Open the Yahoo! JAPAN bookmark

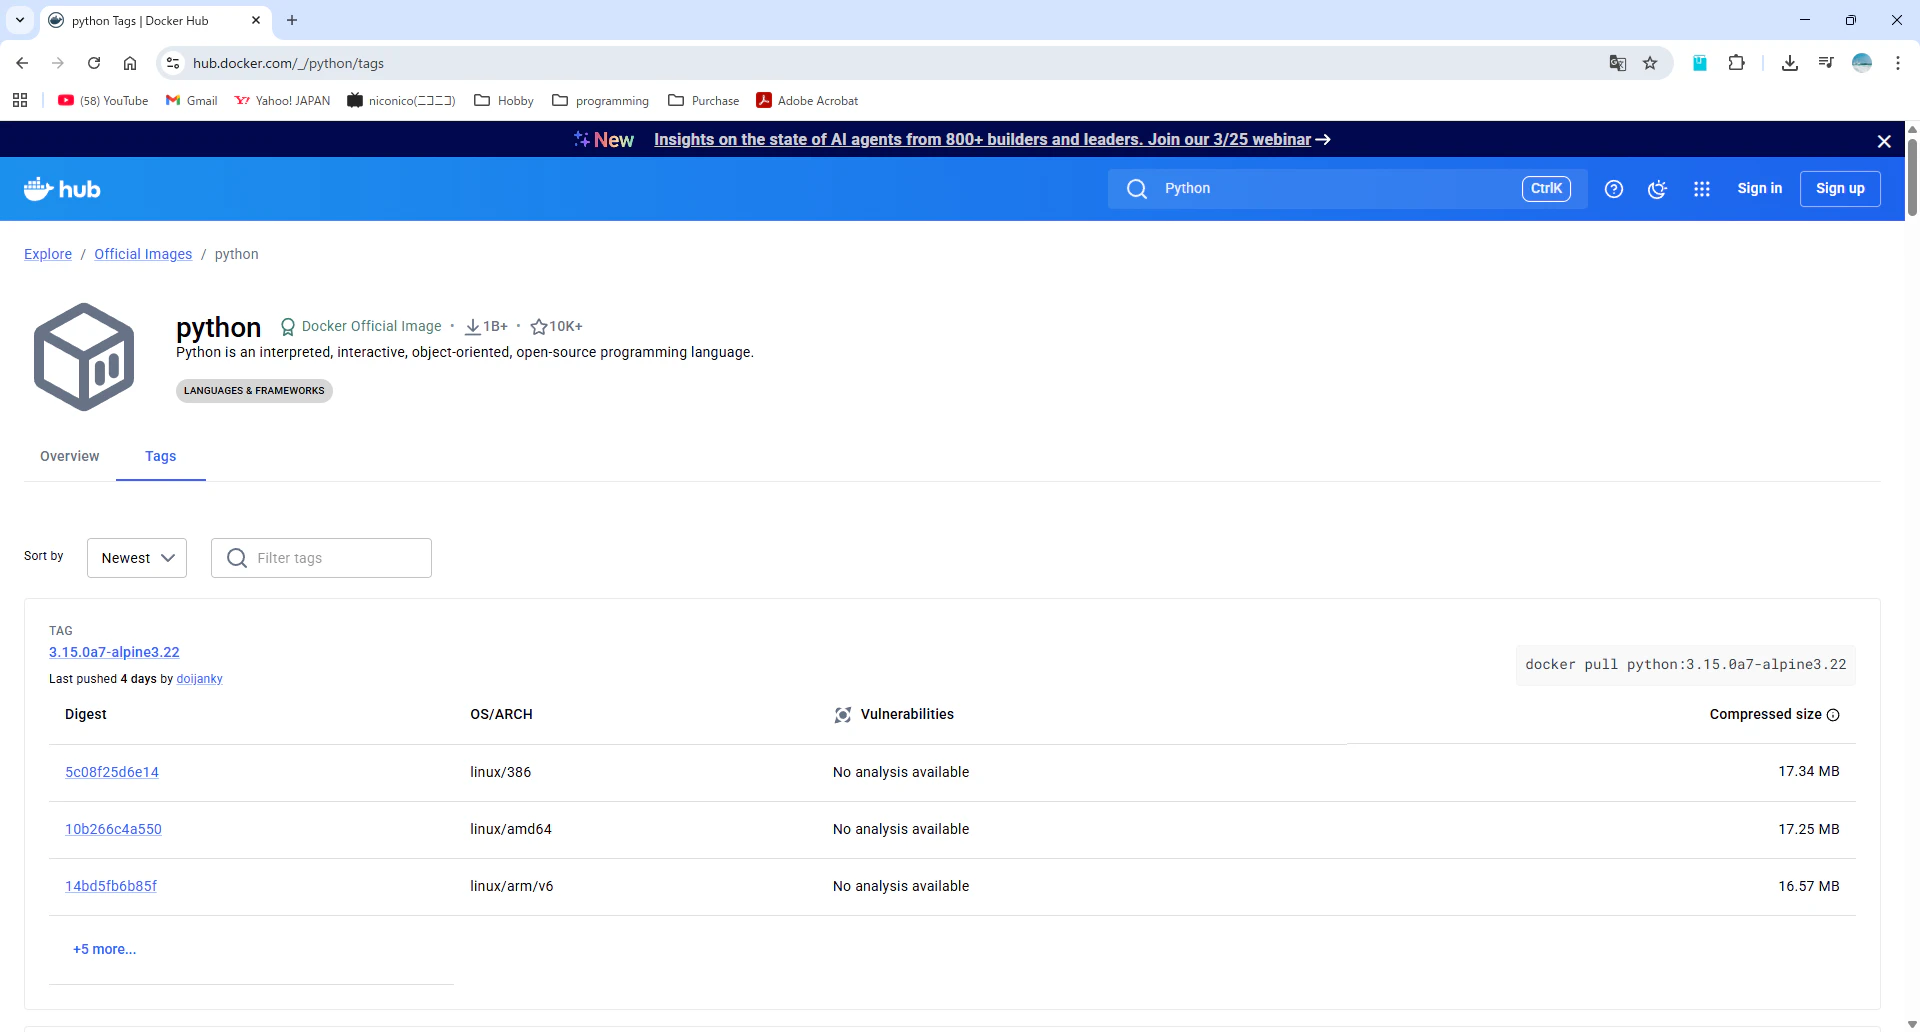click(282, 101)
